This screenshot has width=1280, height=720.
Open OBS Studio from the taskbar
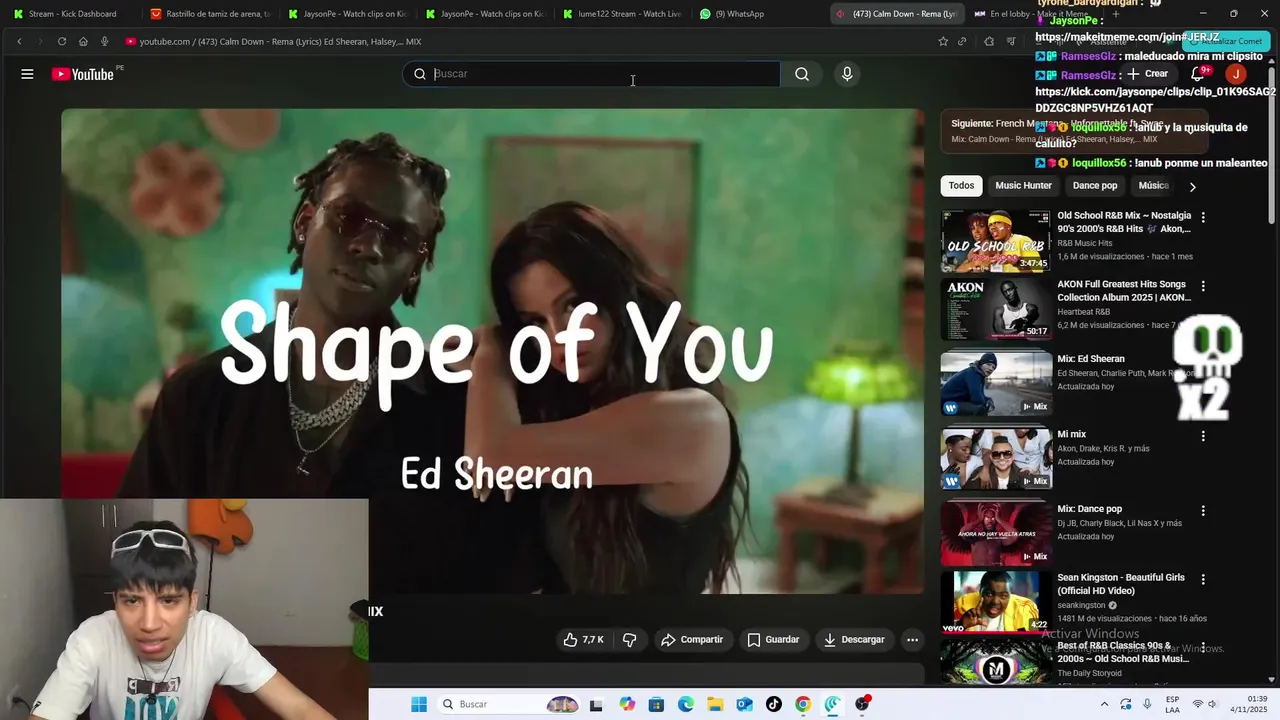pos(862,704)
